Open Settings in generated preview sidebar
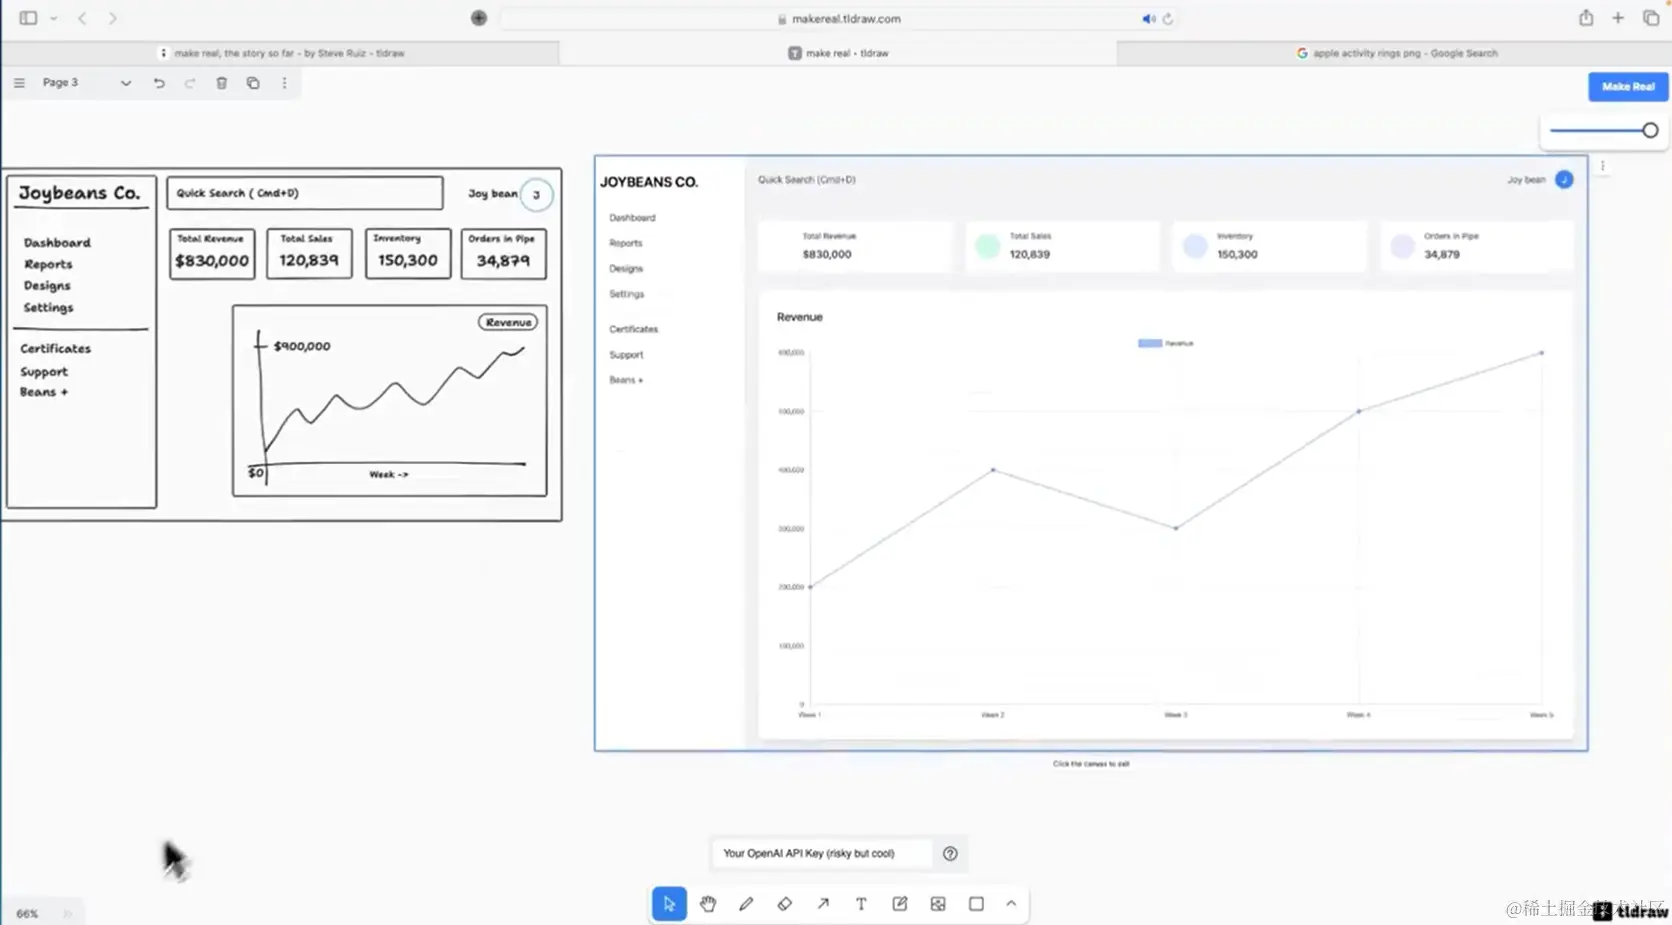Screen dimensions: 1672x925 click(x=627, y=294)
